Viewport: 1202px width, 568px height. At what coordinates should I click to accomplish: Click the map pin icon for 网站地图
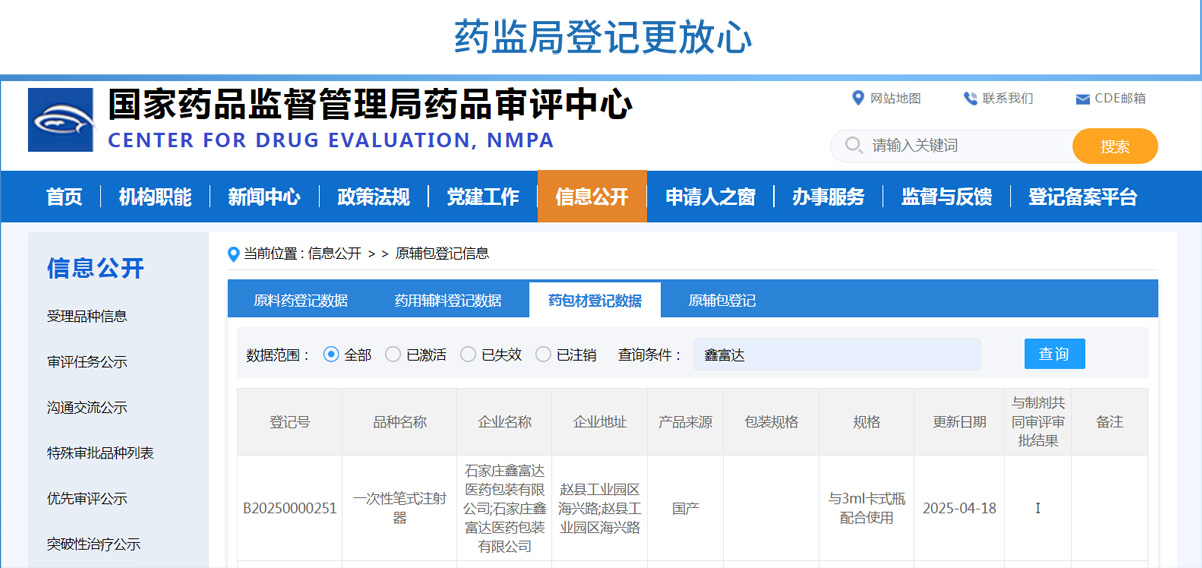pos(857,98)
